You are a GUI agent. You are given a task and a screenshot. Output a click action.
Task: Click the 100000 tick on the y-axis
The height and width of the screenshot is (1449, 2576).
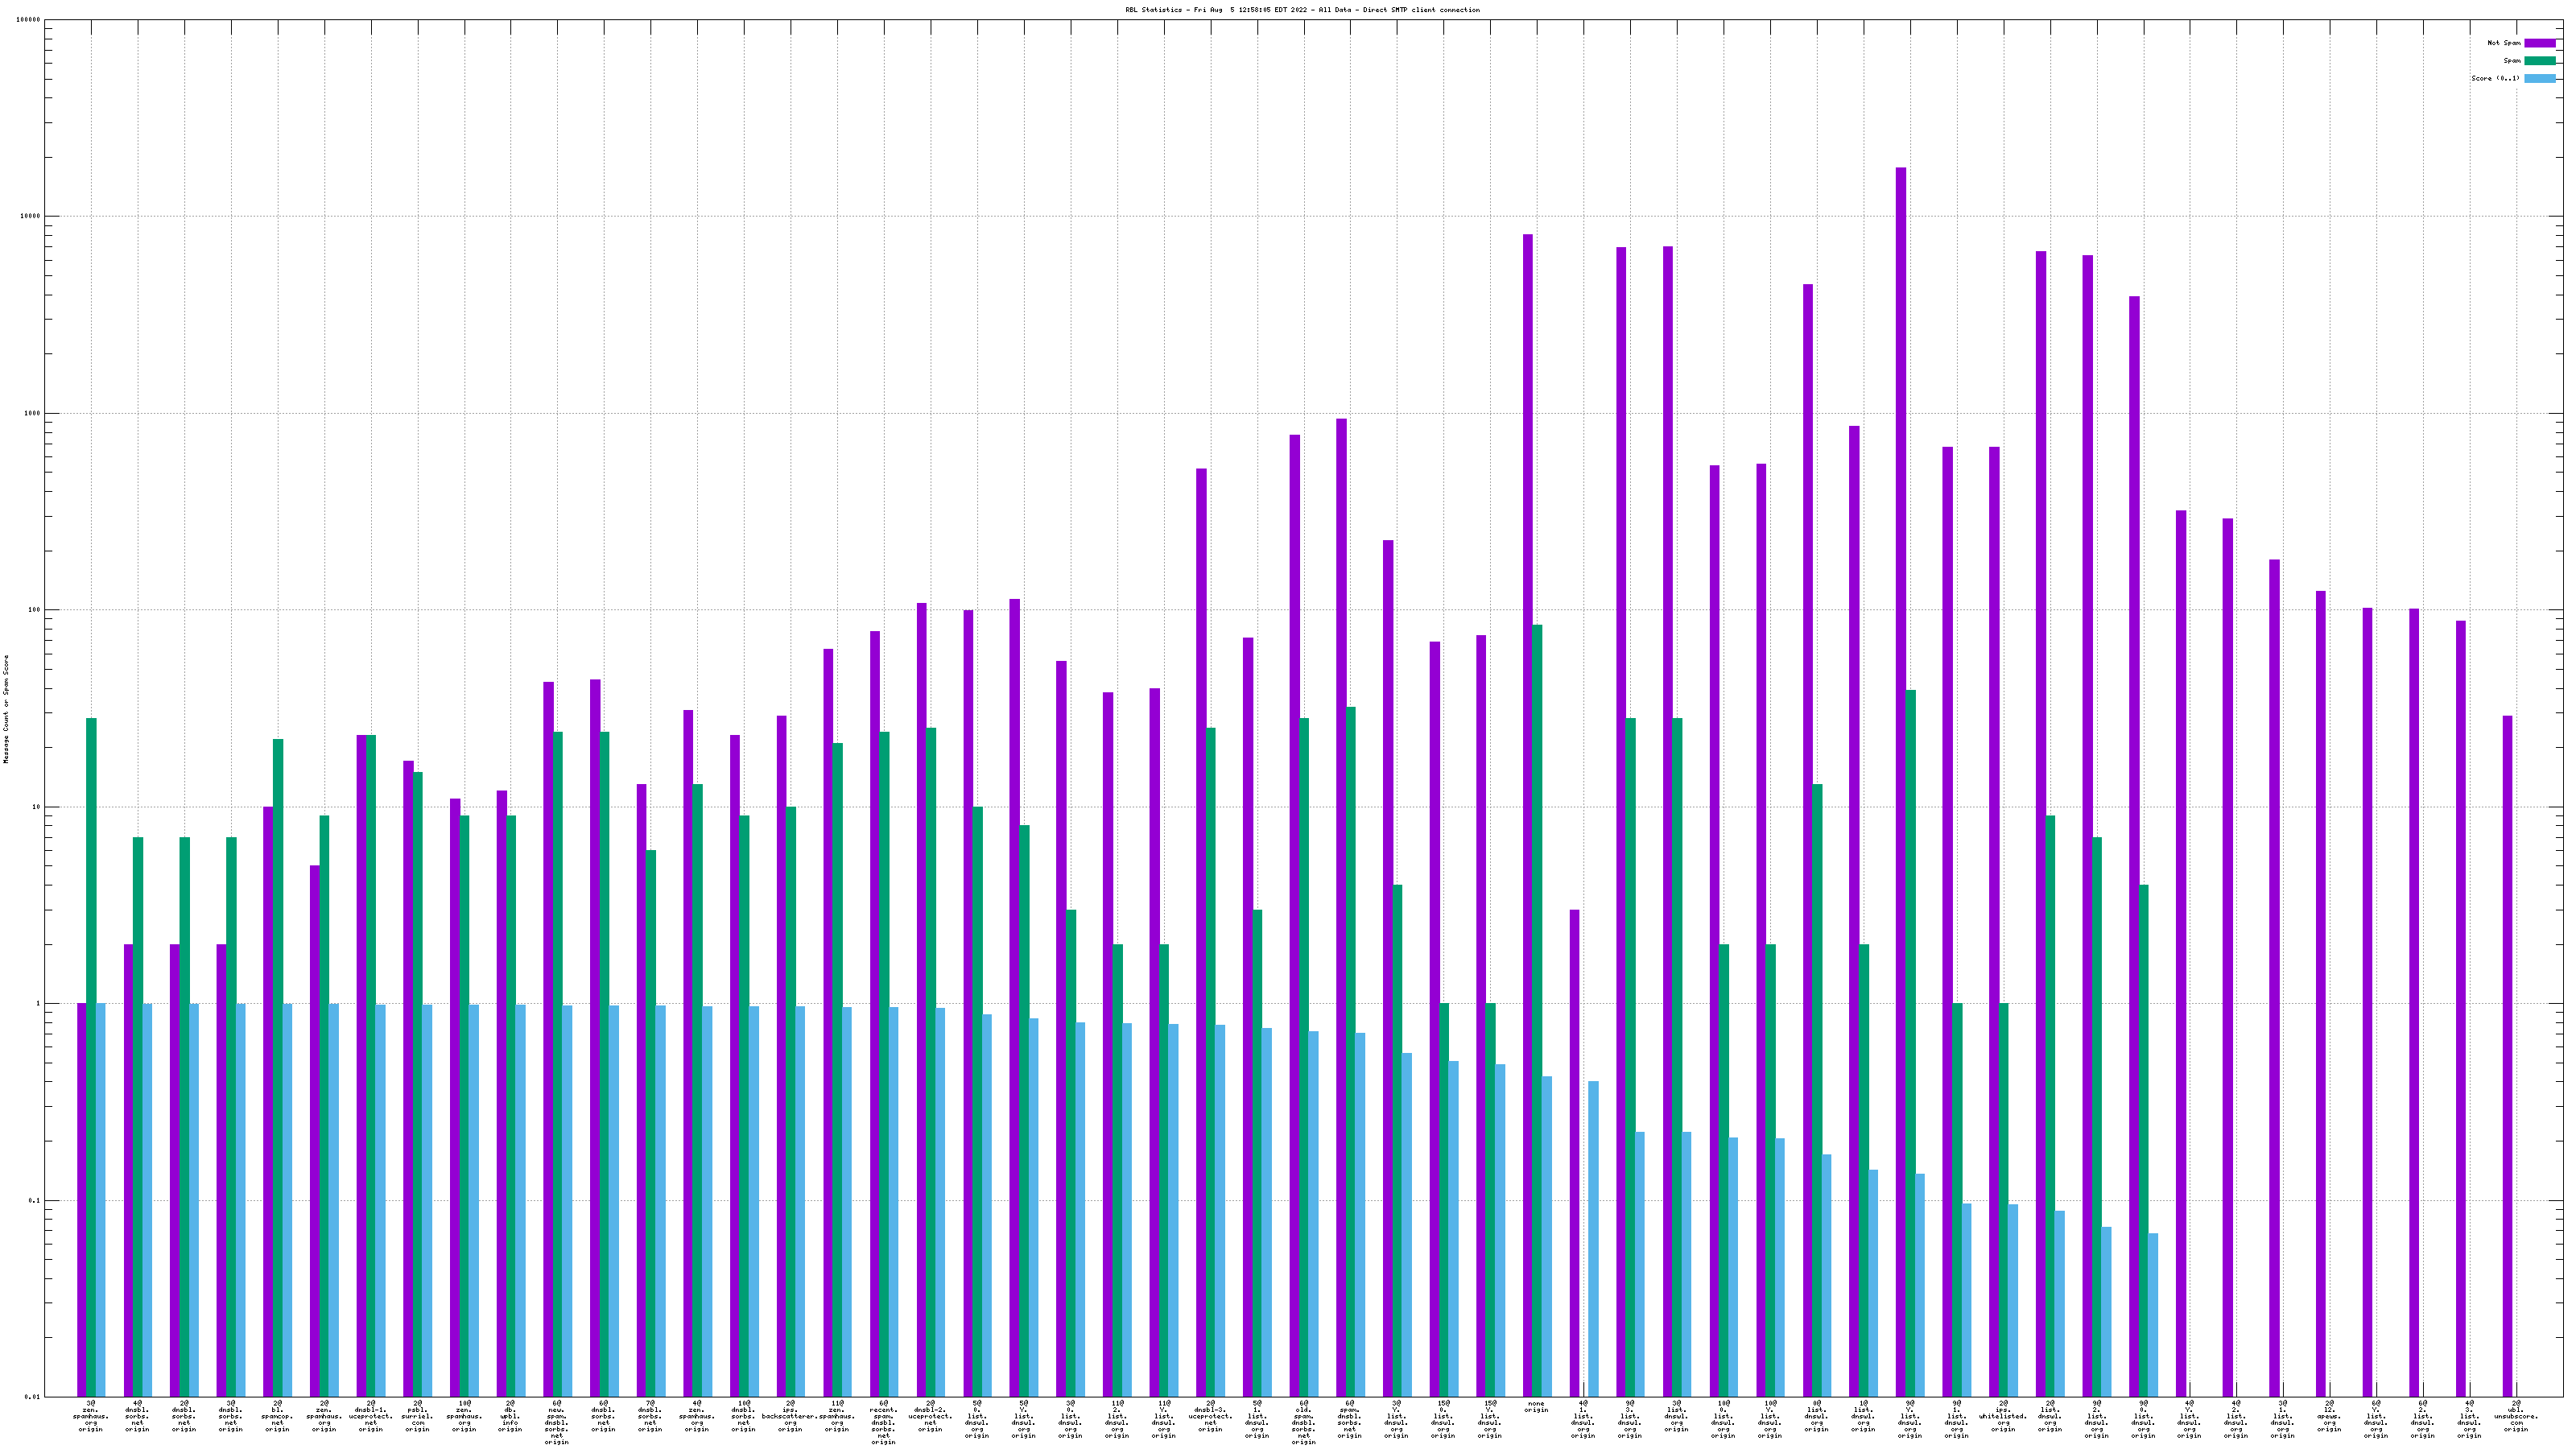click(29, 20)
